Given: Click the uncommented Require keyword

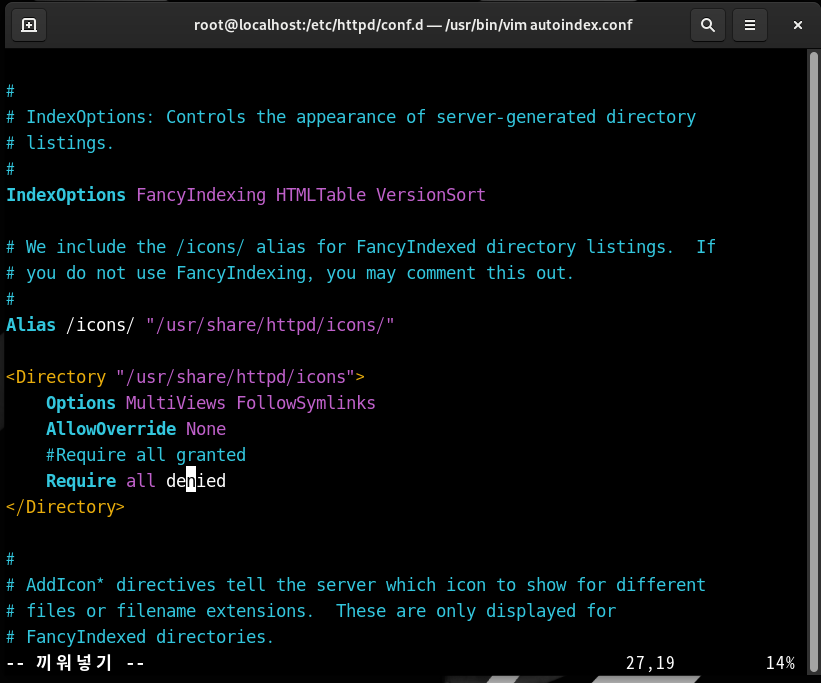Looking at the screenshot, I should (x=81, y=481).
